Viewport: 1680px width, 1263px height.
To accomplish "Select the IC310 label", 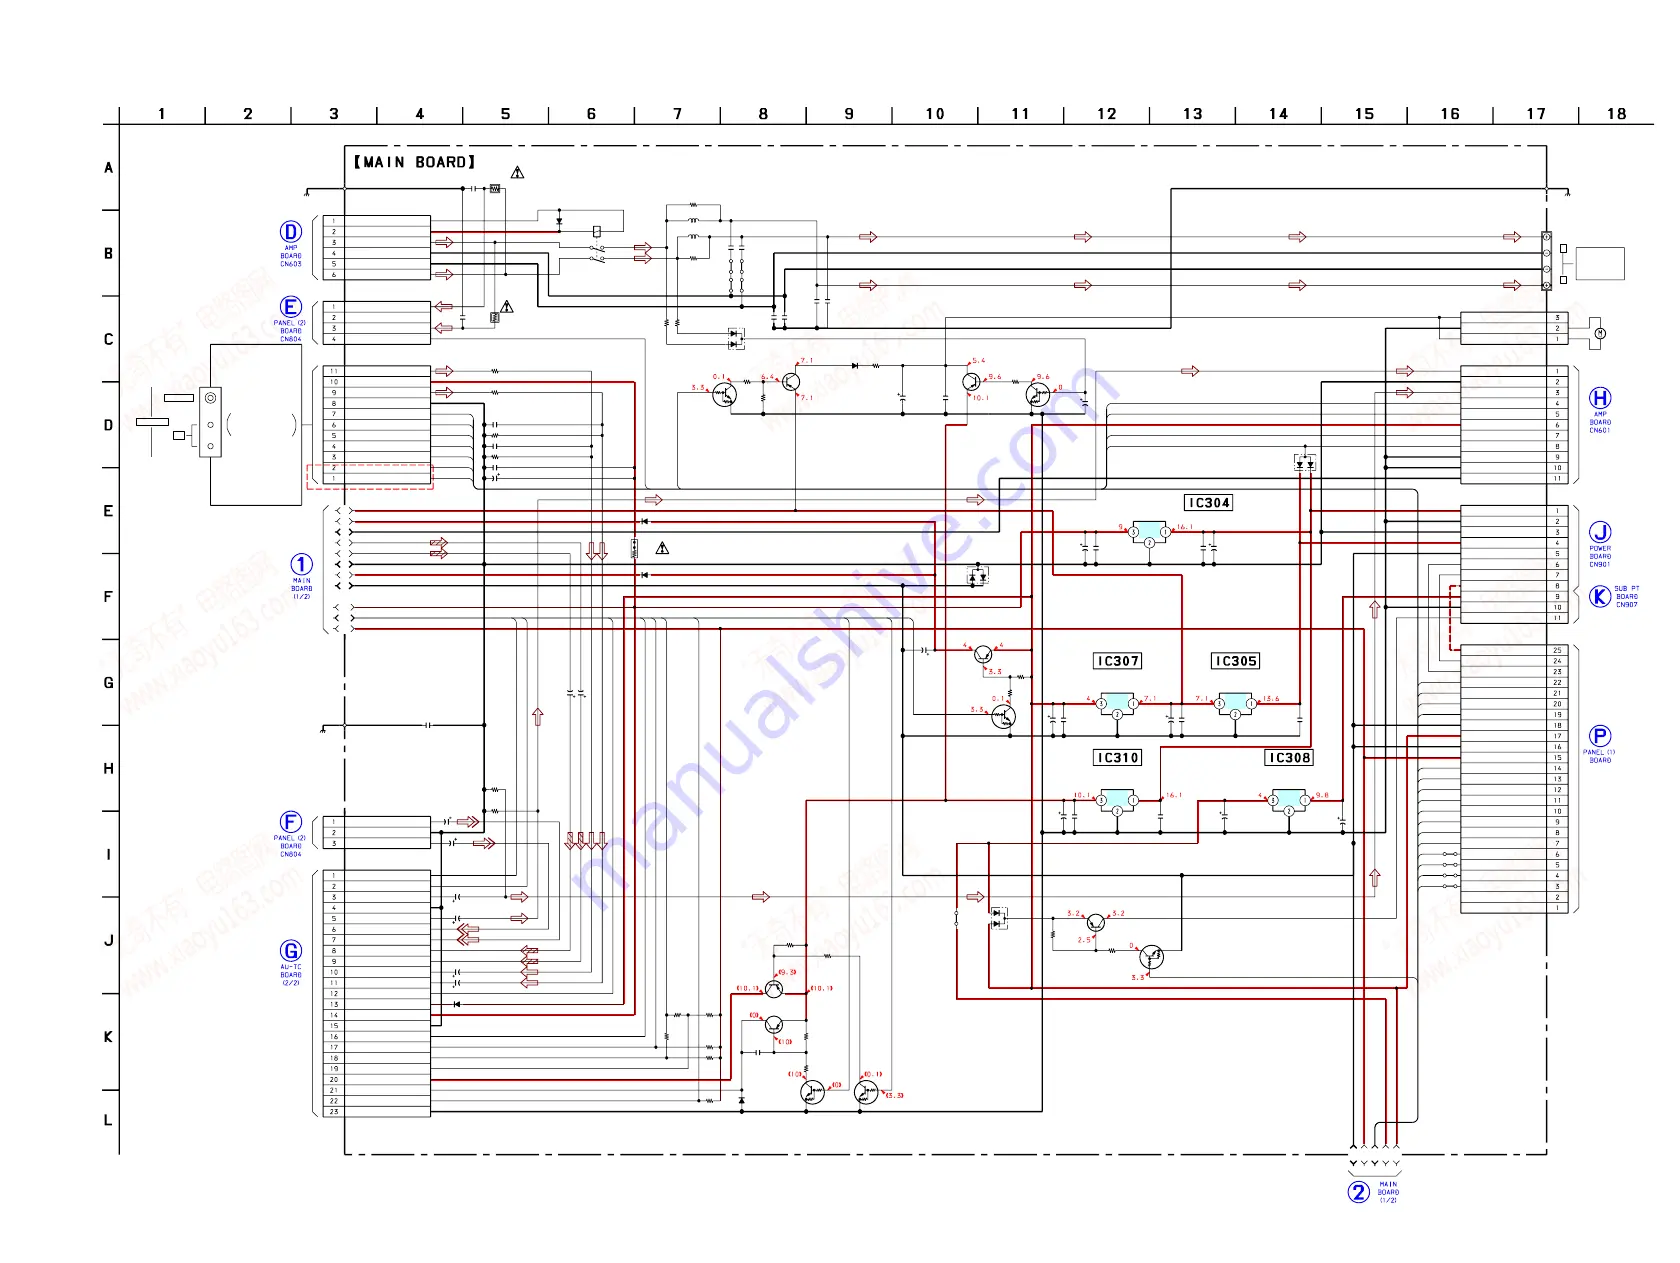I will click(x=1118, y=758).
